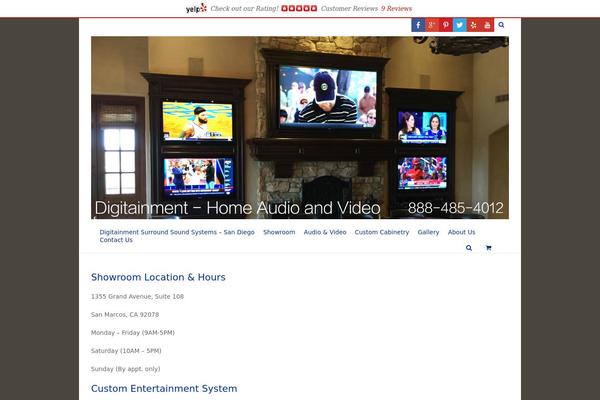The height and width of the screenshot is (400, 600).
Task: Open the 9 Reviews link
Action: point(396,8)
